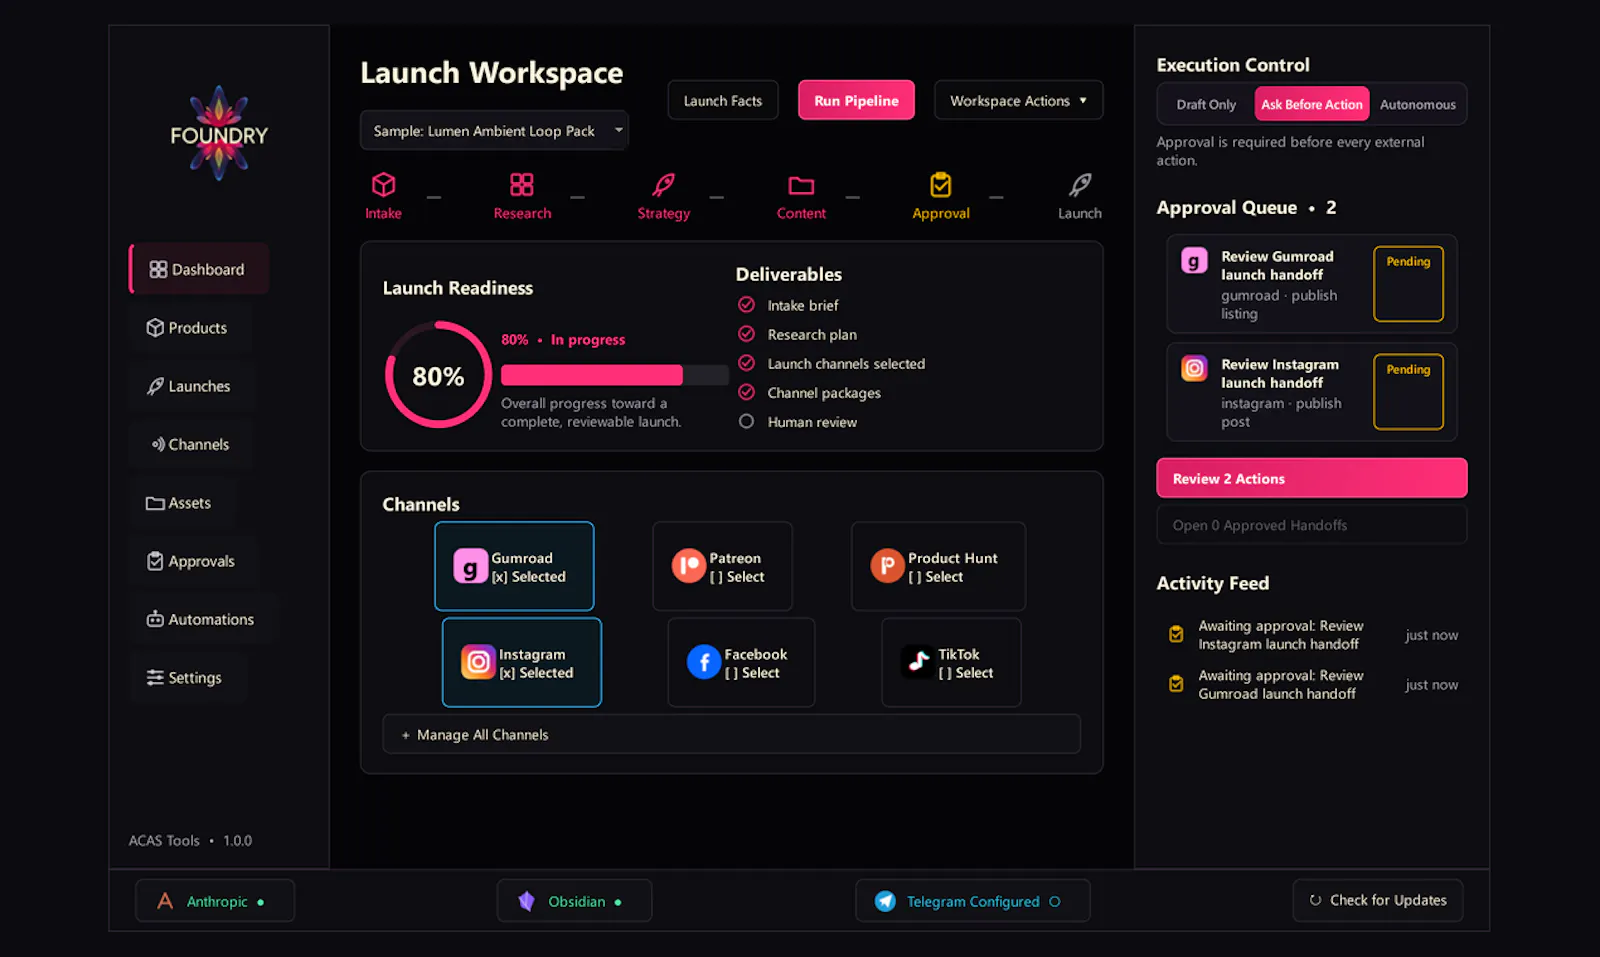The width and height of the screenshot is (1600, 957).
Task: Open Dashboard in the sidebar
Action: (x=199, y=269)
